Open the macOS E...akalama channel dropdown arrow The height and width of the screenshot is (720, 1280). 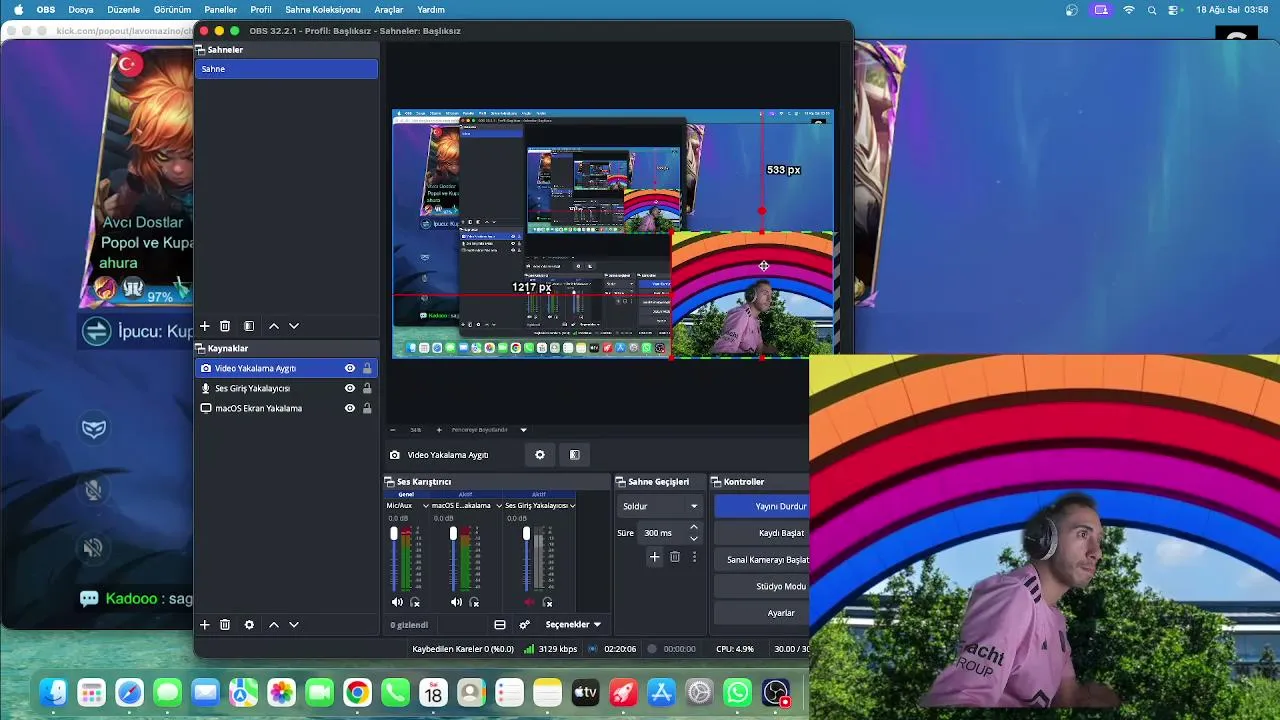coord(497,506)
